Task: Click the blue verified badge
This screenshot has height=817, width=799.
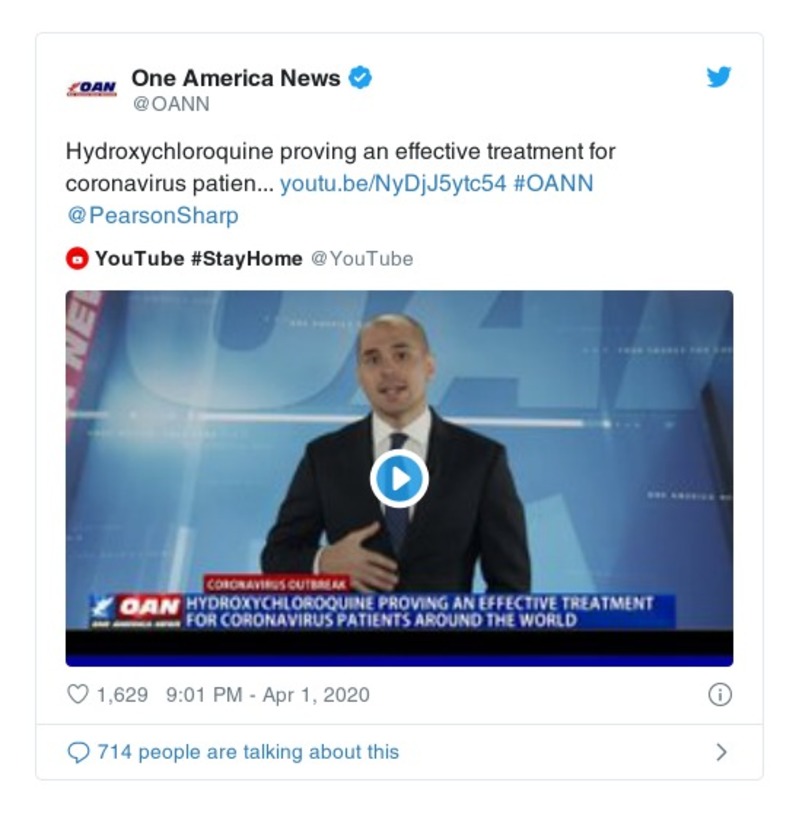Action: pyautogui.click(x=360, y=78)
